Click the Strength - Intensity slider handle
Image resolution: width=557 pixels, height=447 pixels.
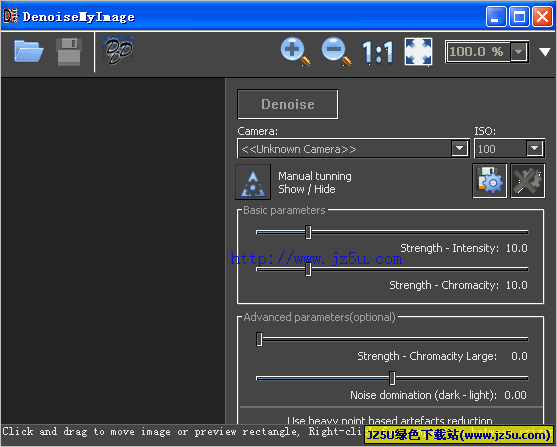click(308, 232)
